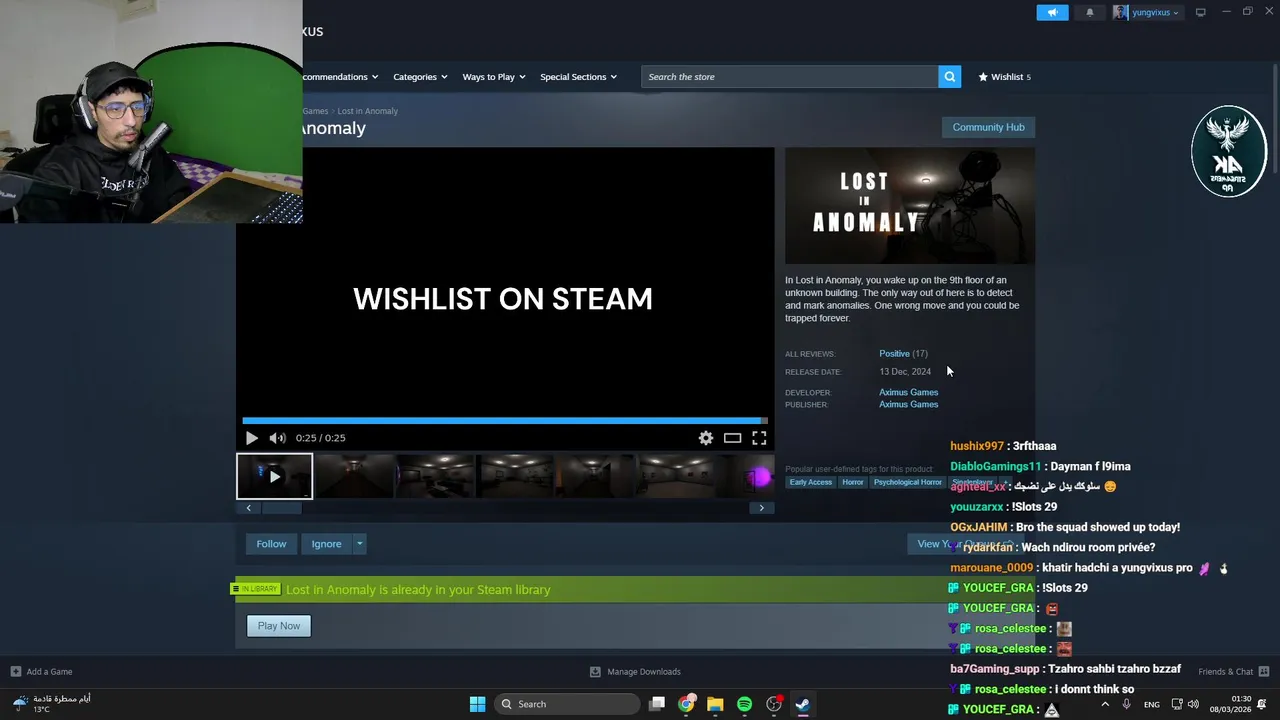Viewport: 1280px width, 720px height.
Task: Open the volume tray icon
Action: click(x=1193, y=704)
